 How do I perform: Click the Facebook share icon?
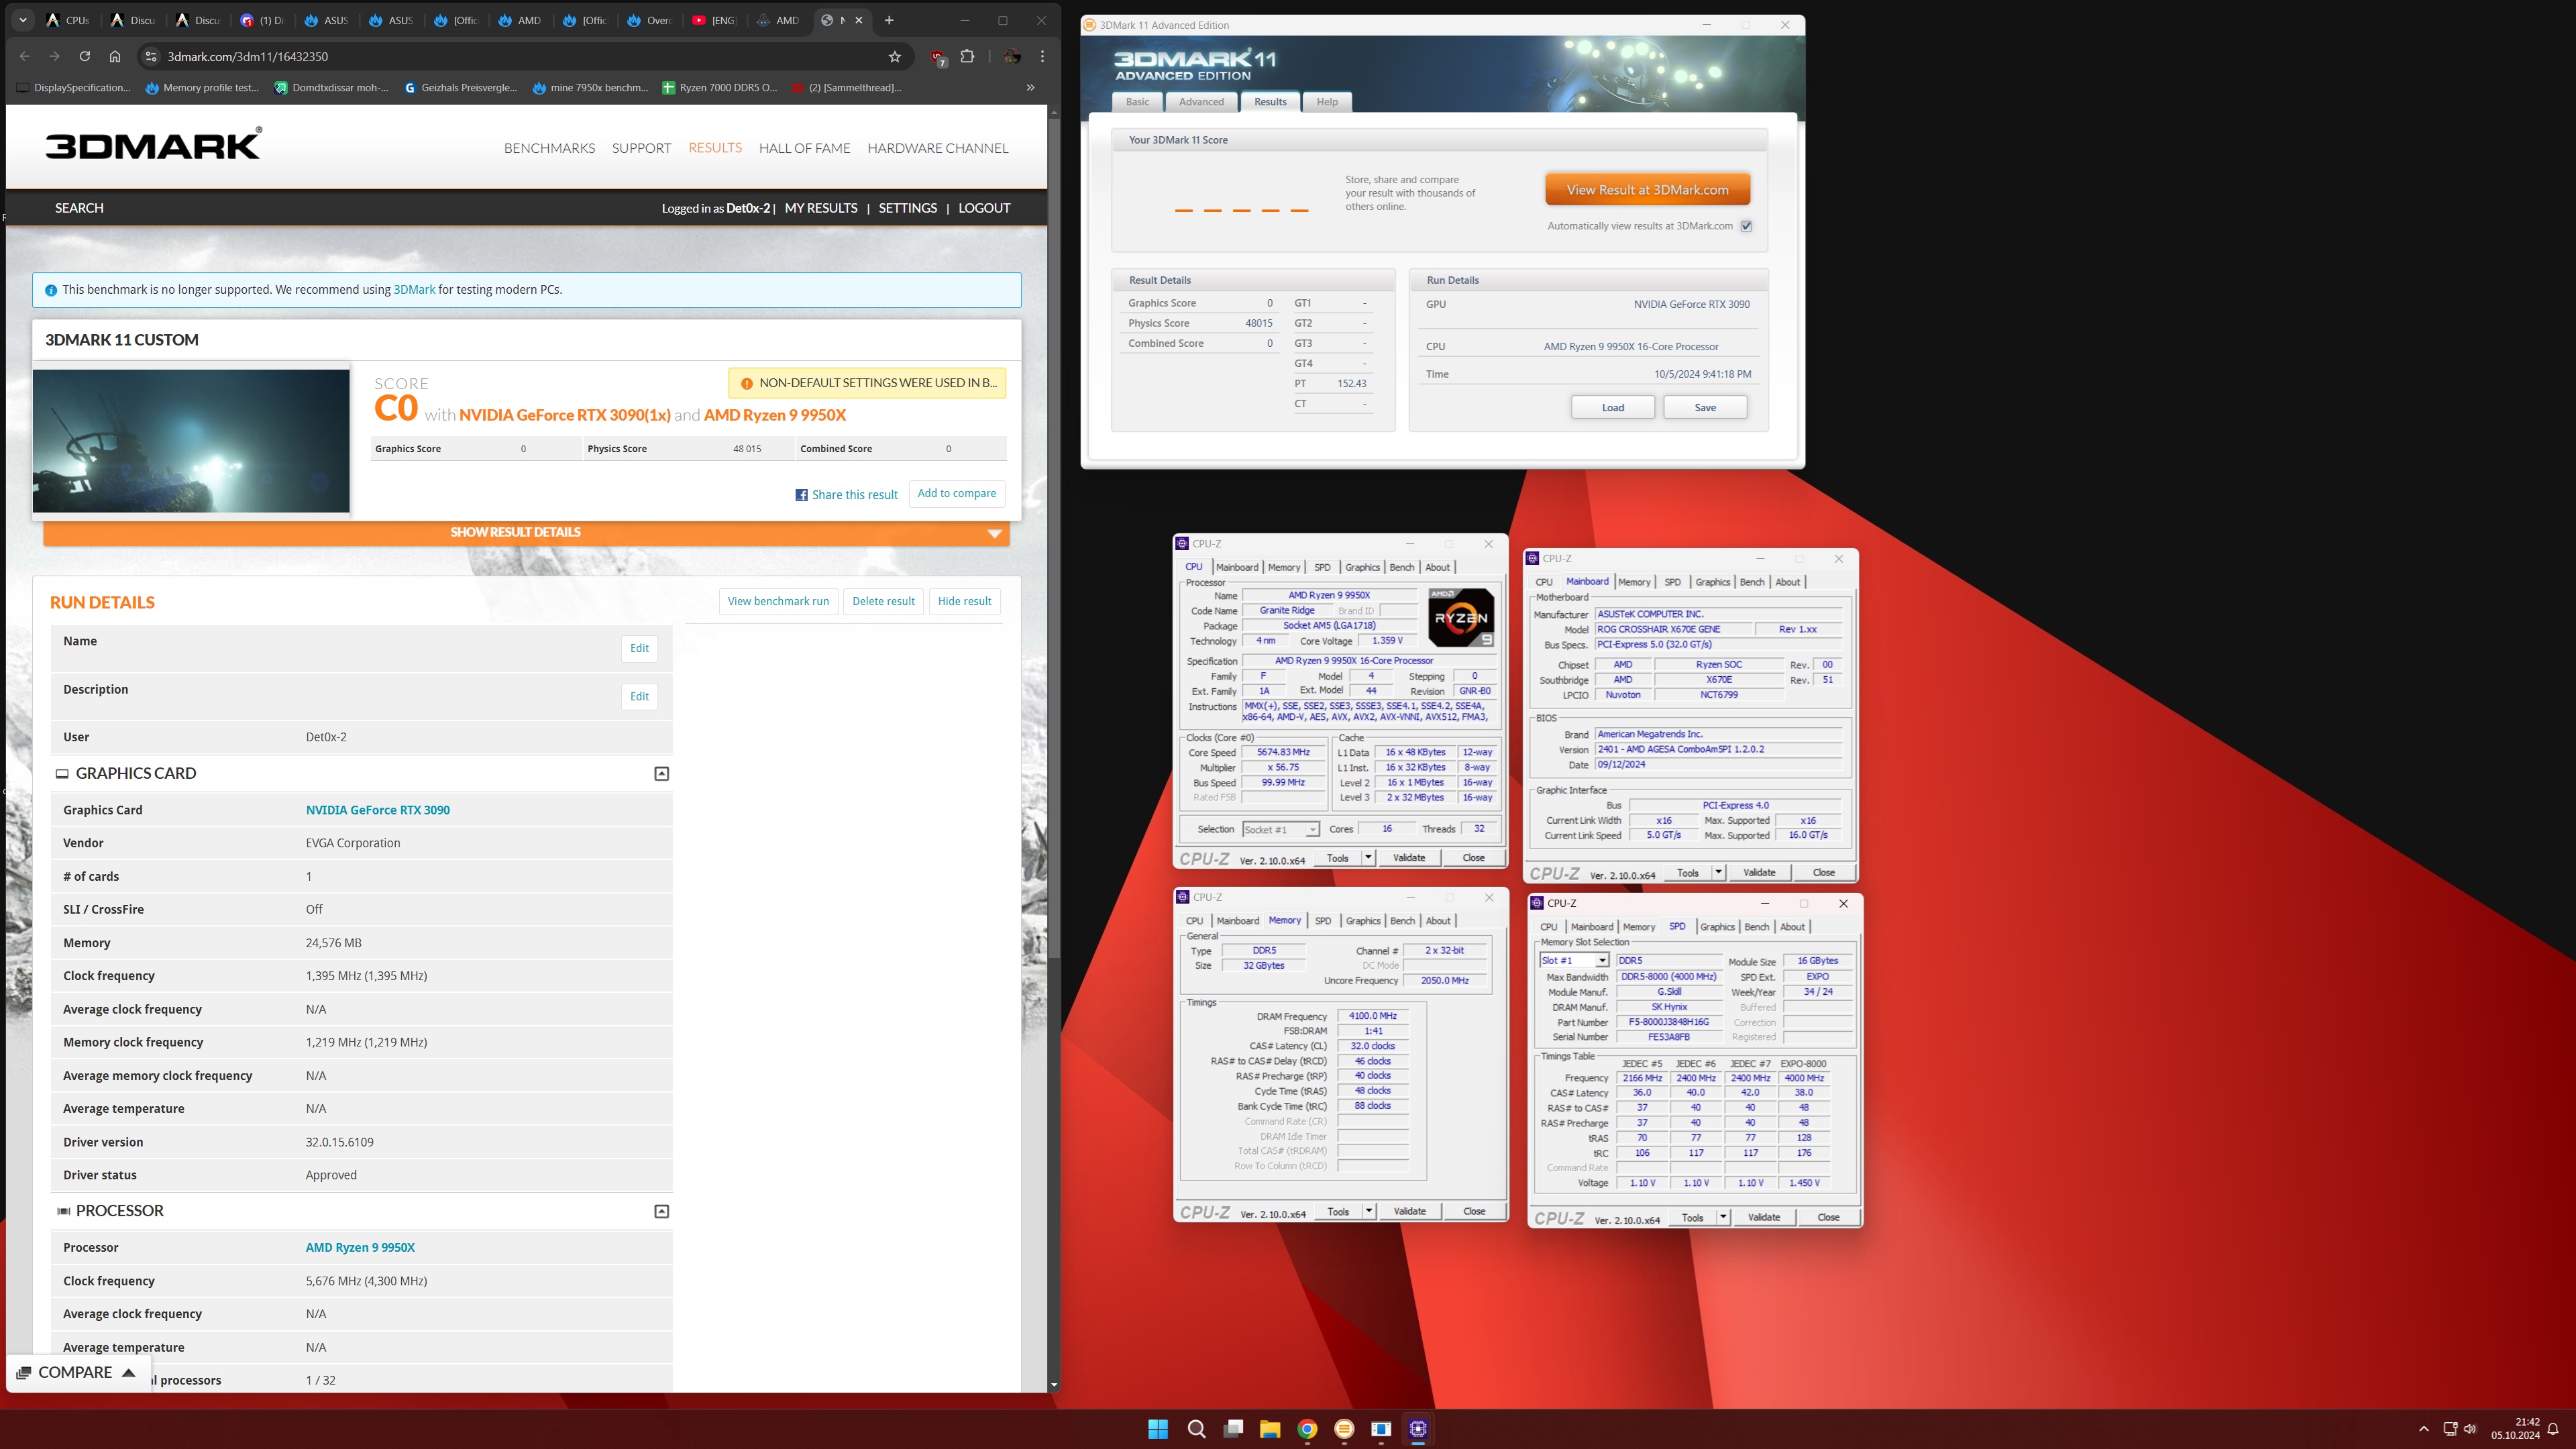click(x=801, y=495)
